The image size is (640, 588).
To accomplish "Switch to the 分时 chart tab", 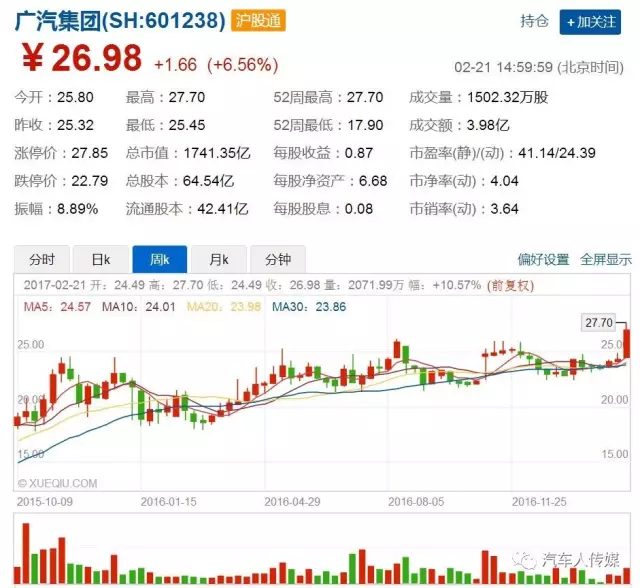I will 42,260.
